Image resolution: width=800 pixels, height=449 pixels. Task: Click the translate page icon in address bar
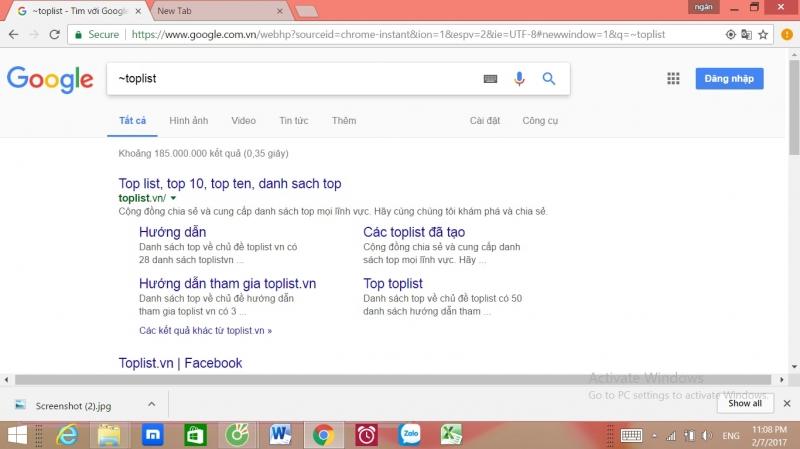pos(746,34)
